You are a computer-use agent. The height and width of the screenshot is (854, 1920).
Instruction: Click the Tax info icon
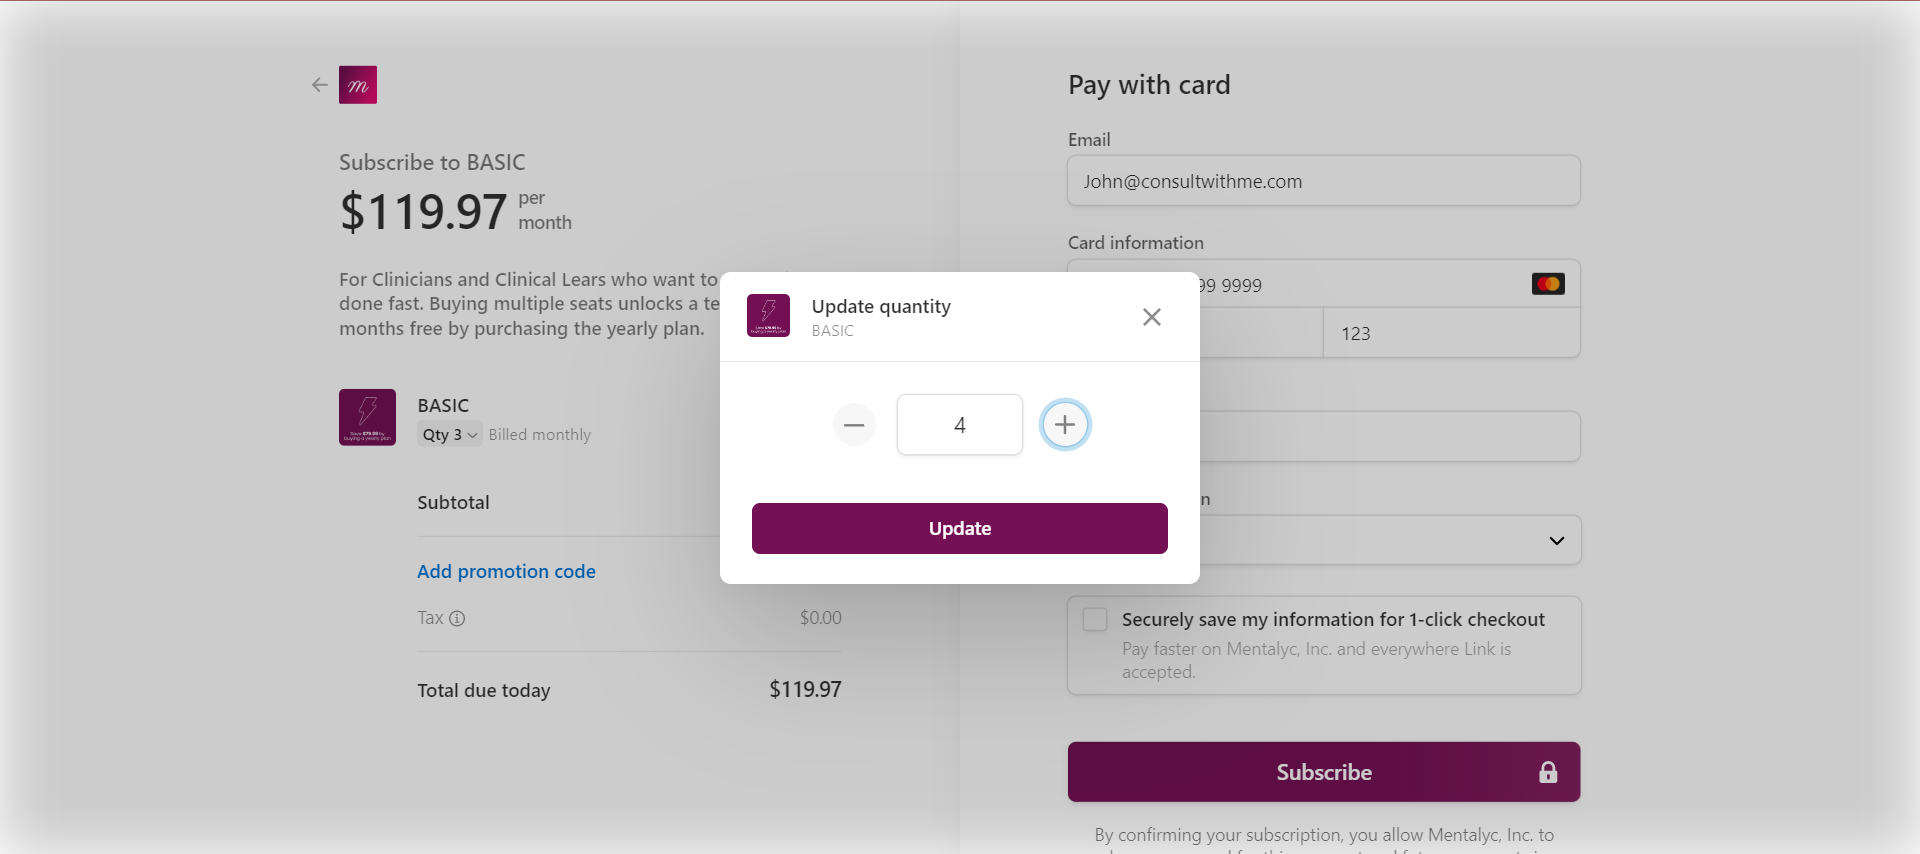coord(457,618)
